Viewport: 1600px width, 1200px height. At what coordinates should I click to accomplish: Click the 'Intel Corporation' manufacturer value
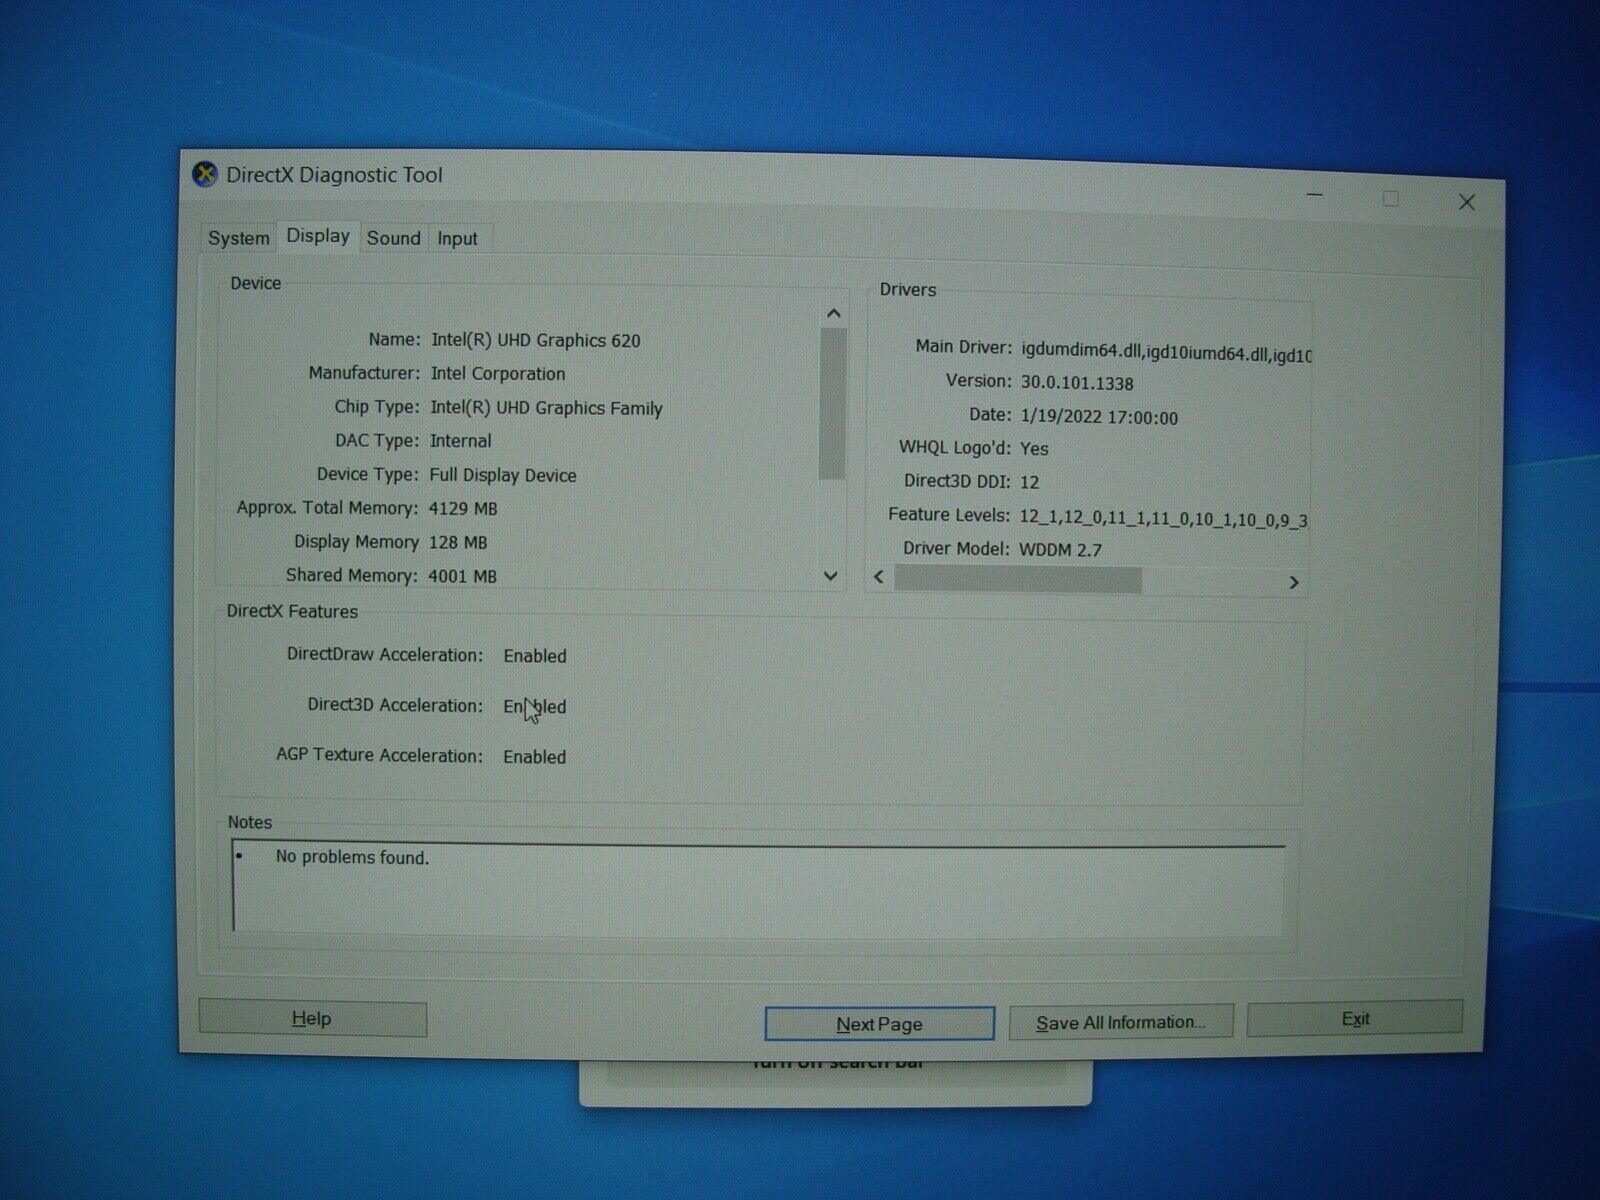497,374
